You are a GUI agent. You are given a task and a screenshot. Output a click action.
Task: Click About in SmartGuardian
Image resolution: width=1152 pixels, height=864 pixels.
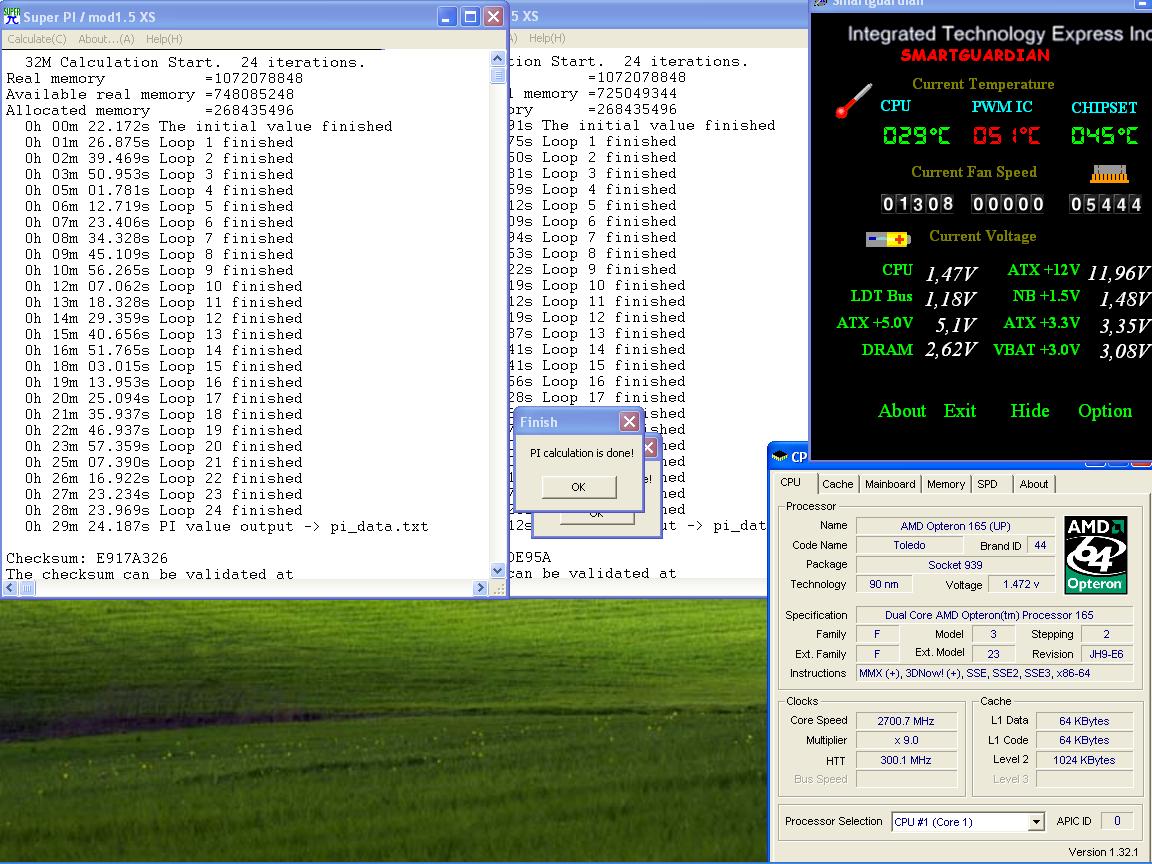901,411
